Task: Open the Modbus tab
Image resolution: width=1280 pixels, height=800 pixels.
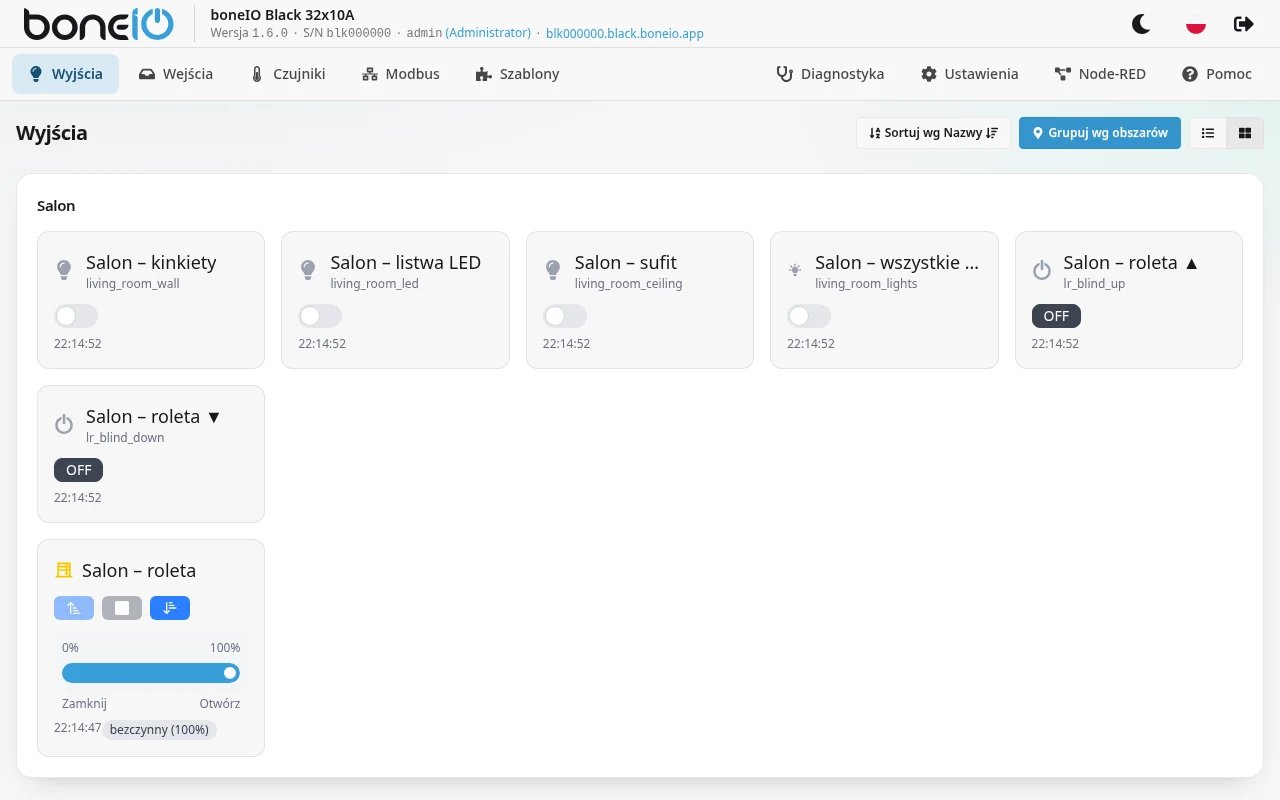Action: click(401, 74)
